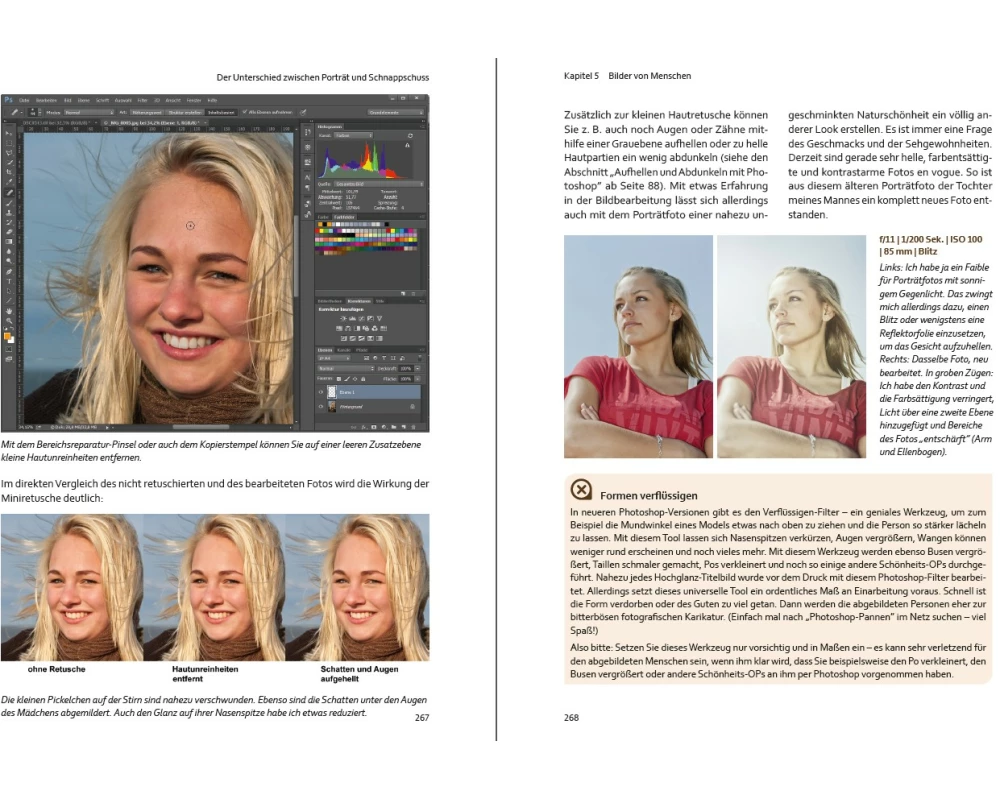The width and height of the screenshot is (1000, 800).
Task: Hide the Ebene 1 layer eye icon
Action: pyautogui.click(x=322, y=393)
